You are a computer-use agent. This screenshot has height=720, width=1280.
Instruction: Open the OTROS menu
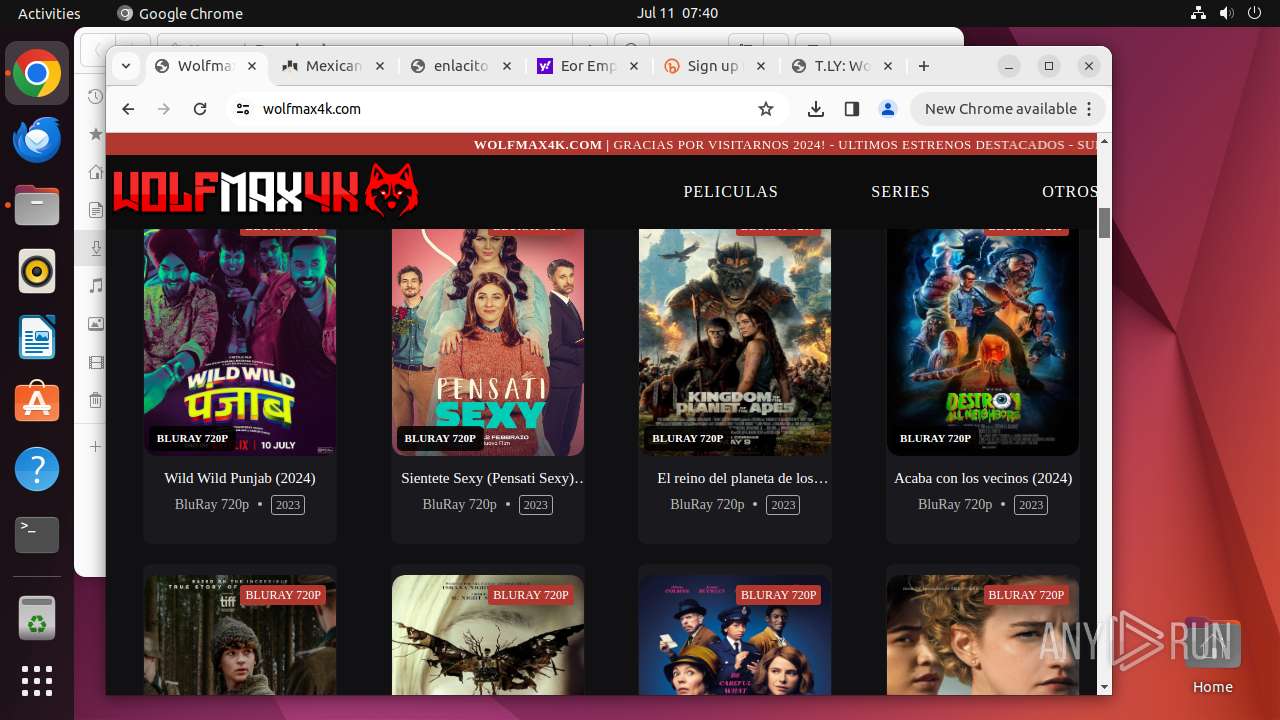(1069, 191)
